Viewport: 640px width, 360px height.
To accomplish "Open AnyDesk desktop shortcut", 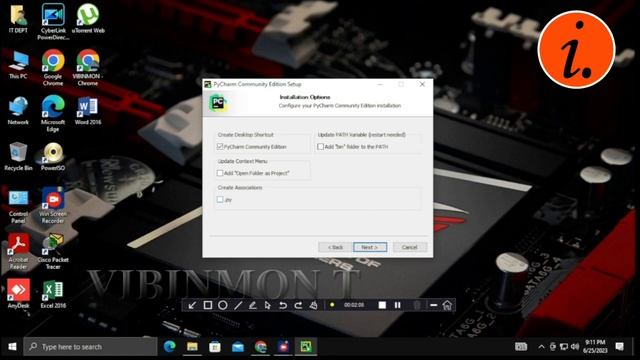I will click(18, 294).
